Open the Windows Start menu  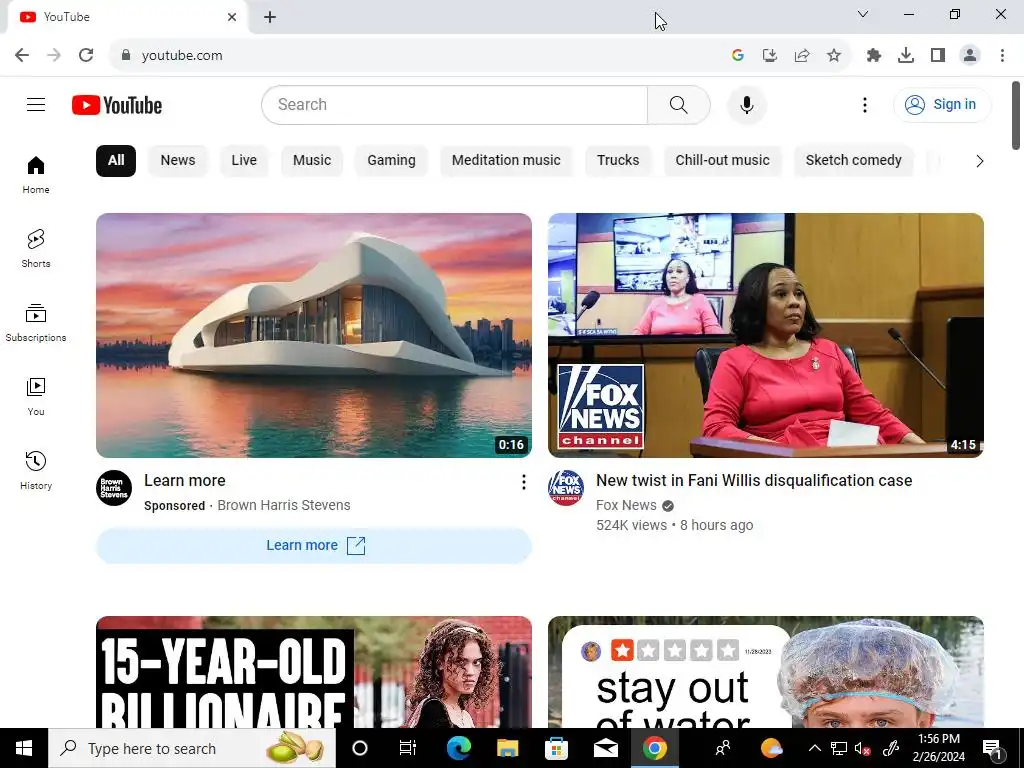coord(24,748)
